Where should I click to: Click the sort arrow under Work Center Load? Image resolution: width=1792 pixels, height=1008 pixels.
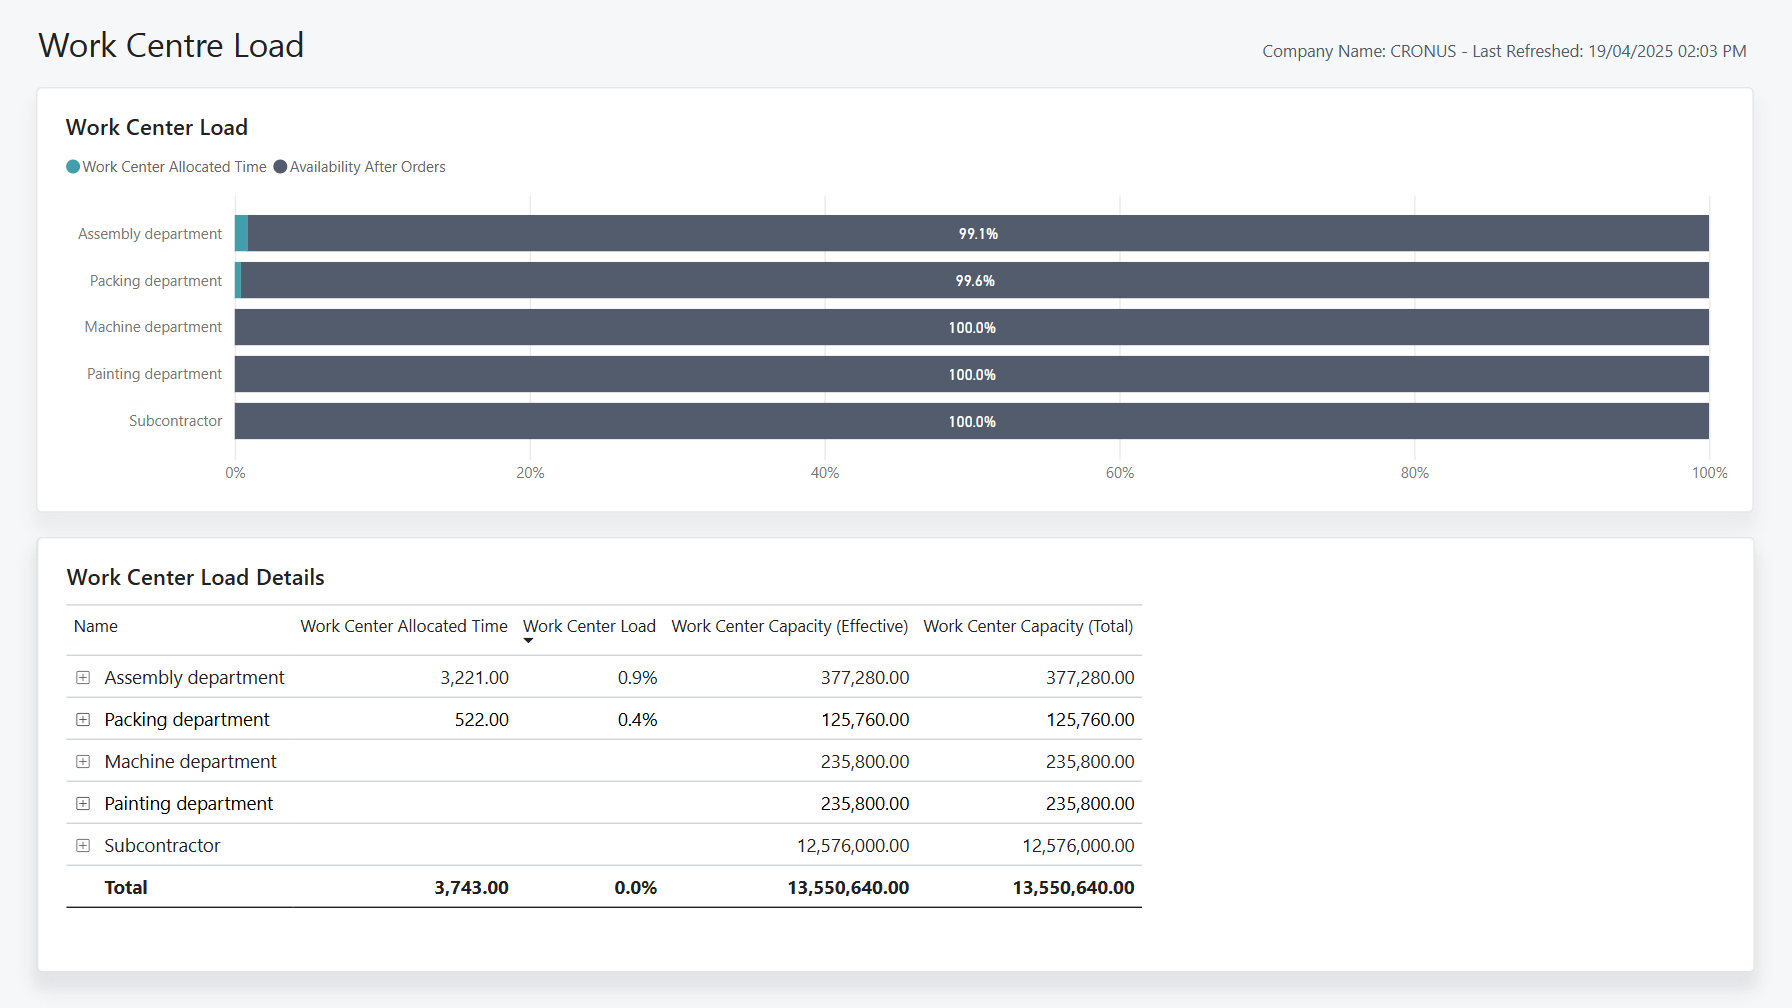click(528, 640)
